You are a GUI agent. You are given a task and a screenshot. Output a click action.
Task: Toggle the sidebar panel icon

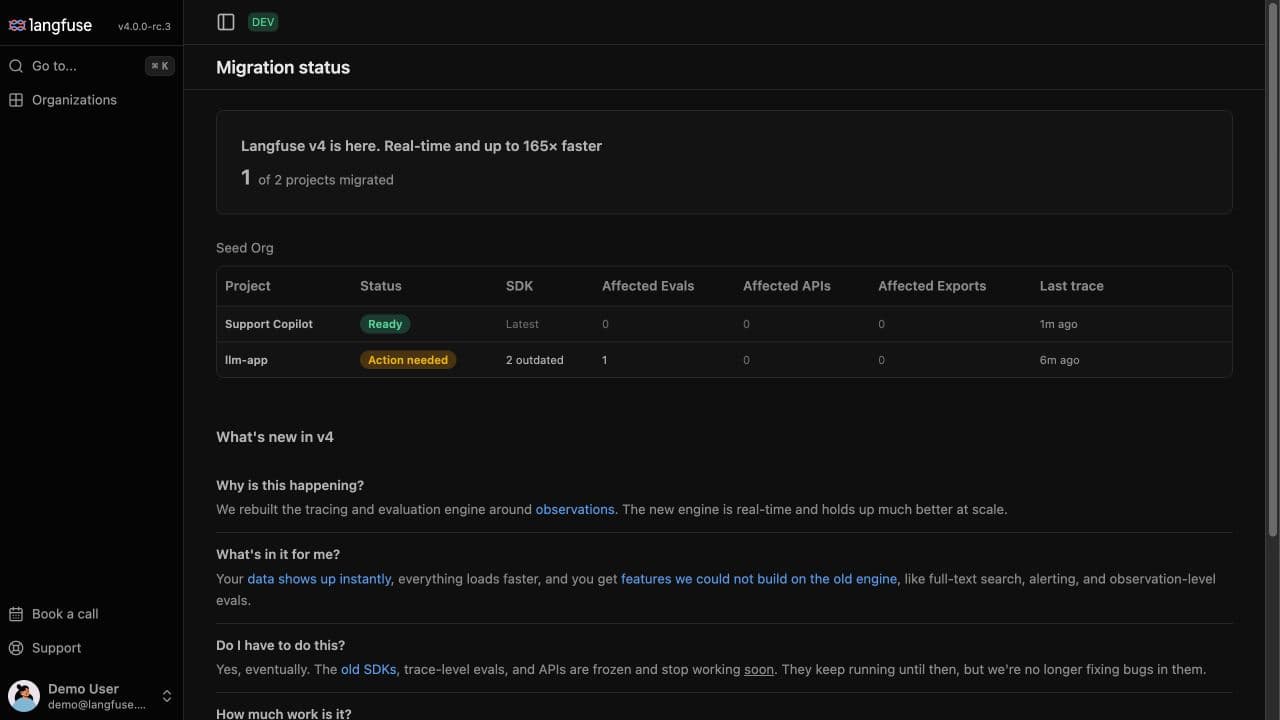tap(226, 22)
